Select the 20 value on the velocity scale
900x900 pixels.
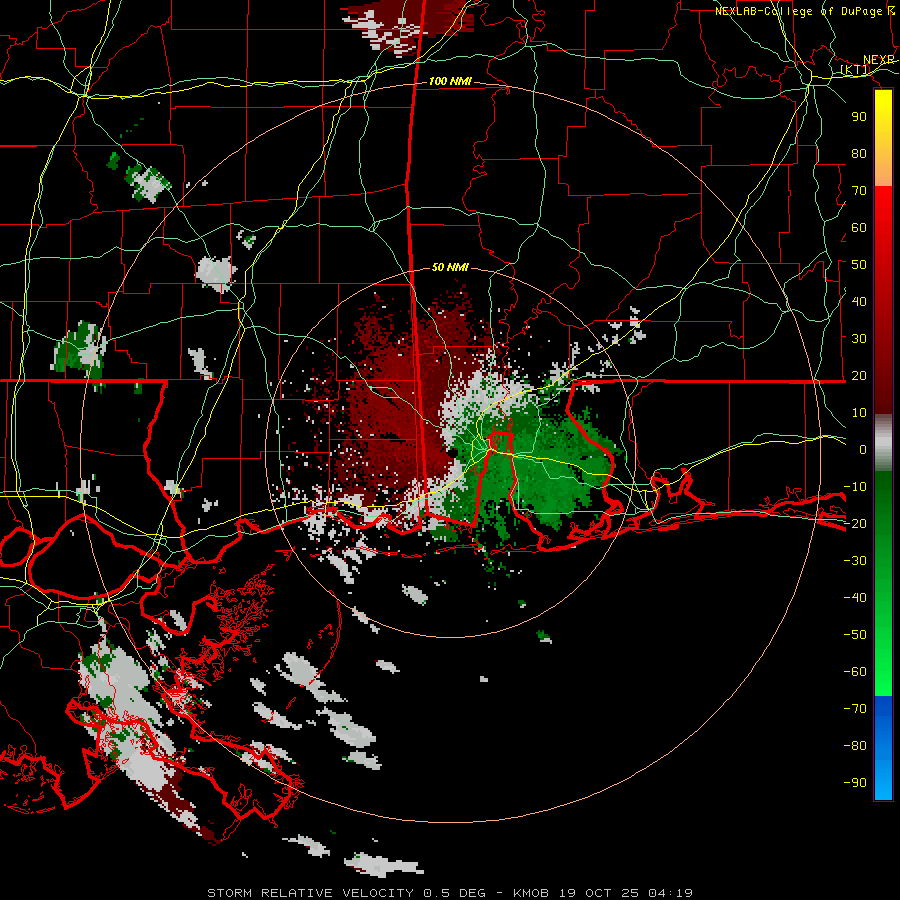(859, 375)
